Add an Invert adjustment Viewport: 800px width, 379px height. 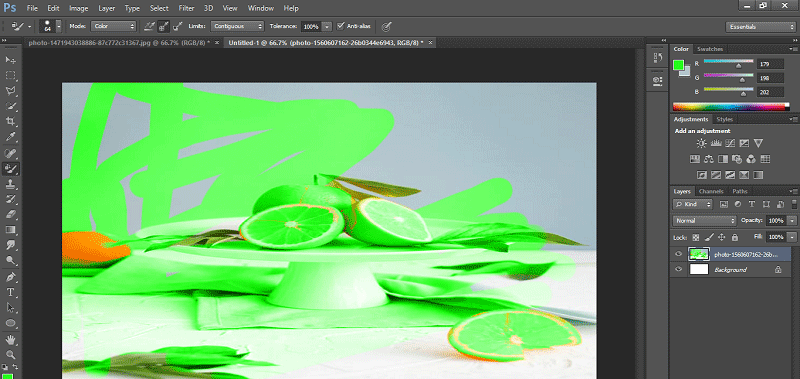point(702,175)
